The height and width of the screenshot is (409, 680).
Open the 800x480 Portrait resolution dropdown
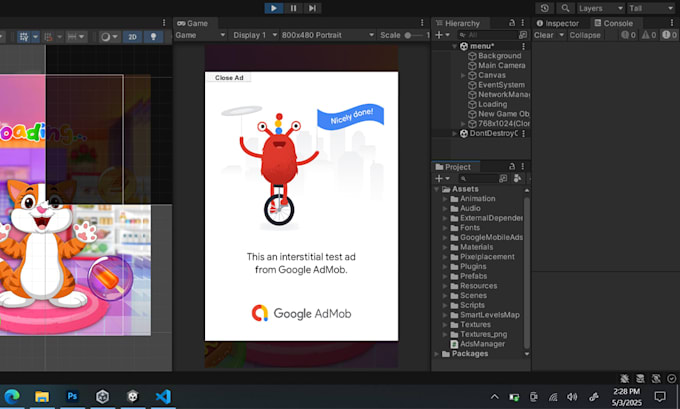point(327,35)
